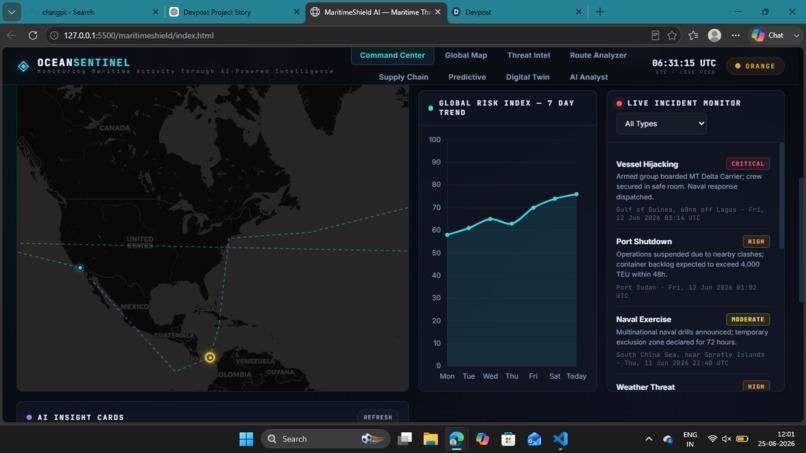Open File Explorer from the taskbar

[x=431, y=439]
